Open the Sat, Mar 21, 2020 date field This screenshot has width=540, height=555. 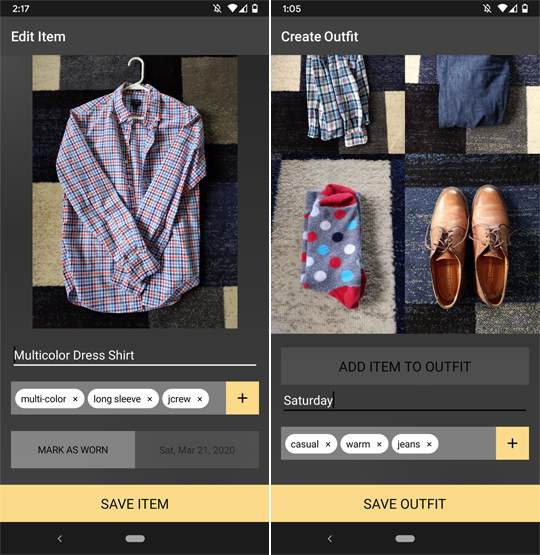pos(197,450)
